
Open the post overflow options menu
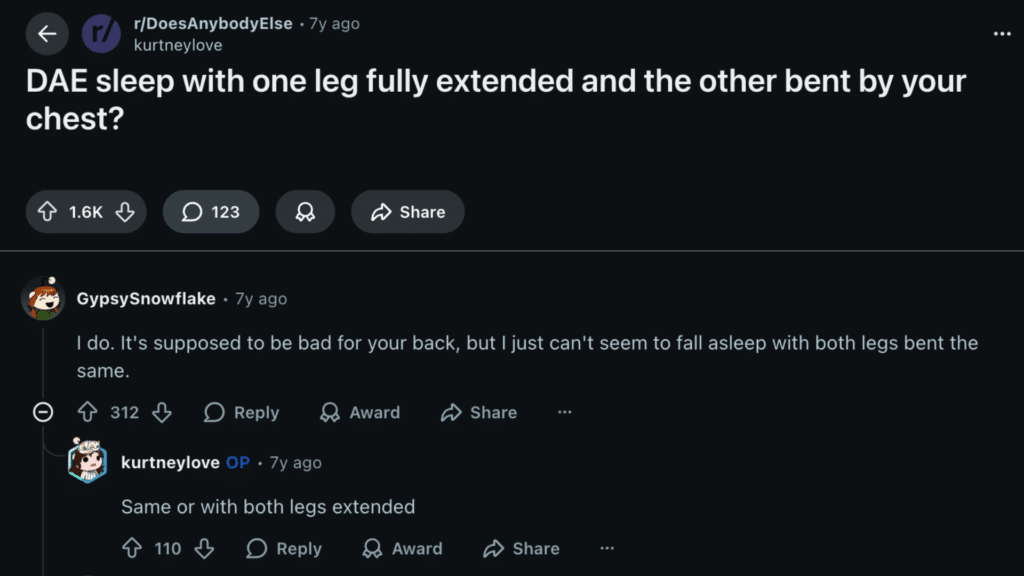(x=1001, y=33)
